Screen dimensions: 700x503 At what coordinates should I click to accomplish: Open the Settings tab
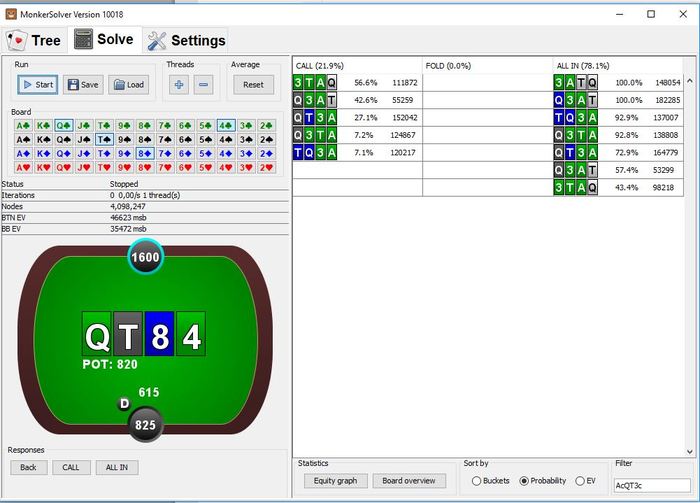(x=187, y=40)
